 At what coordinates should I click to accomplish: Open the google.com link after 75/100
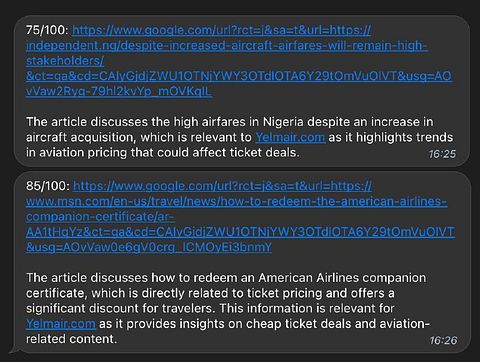[x=222, y=30]
